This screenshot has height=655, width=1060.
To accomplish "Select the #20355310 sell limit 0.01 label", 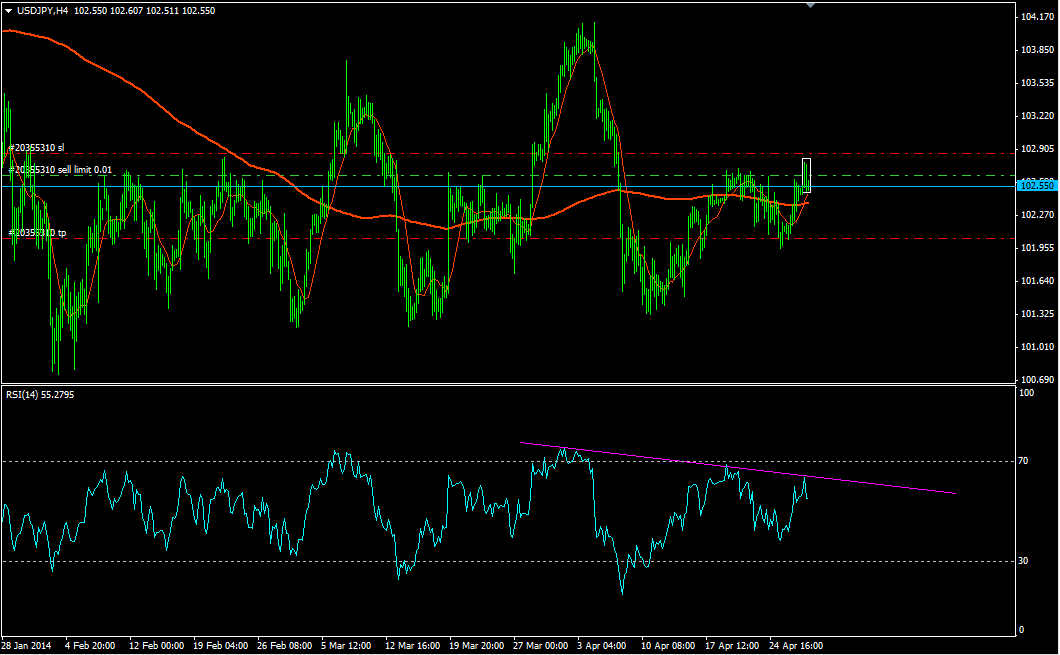I will coord(61,170).
